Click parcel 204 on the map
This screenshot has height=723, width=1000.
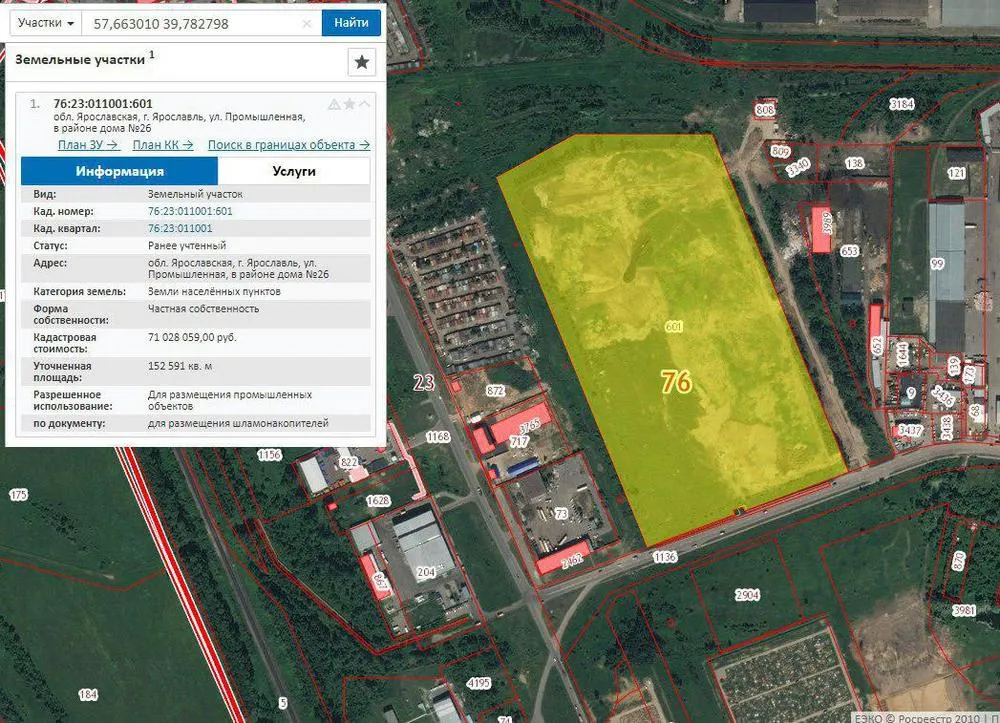426,573
